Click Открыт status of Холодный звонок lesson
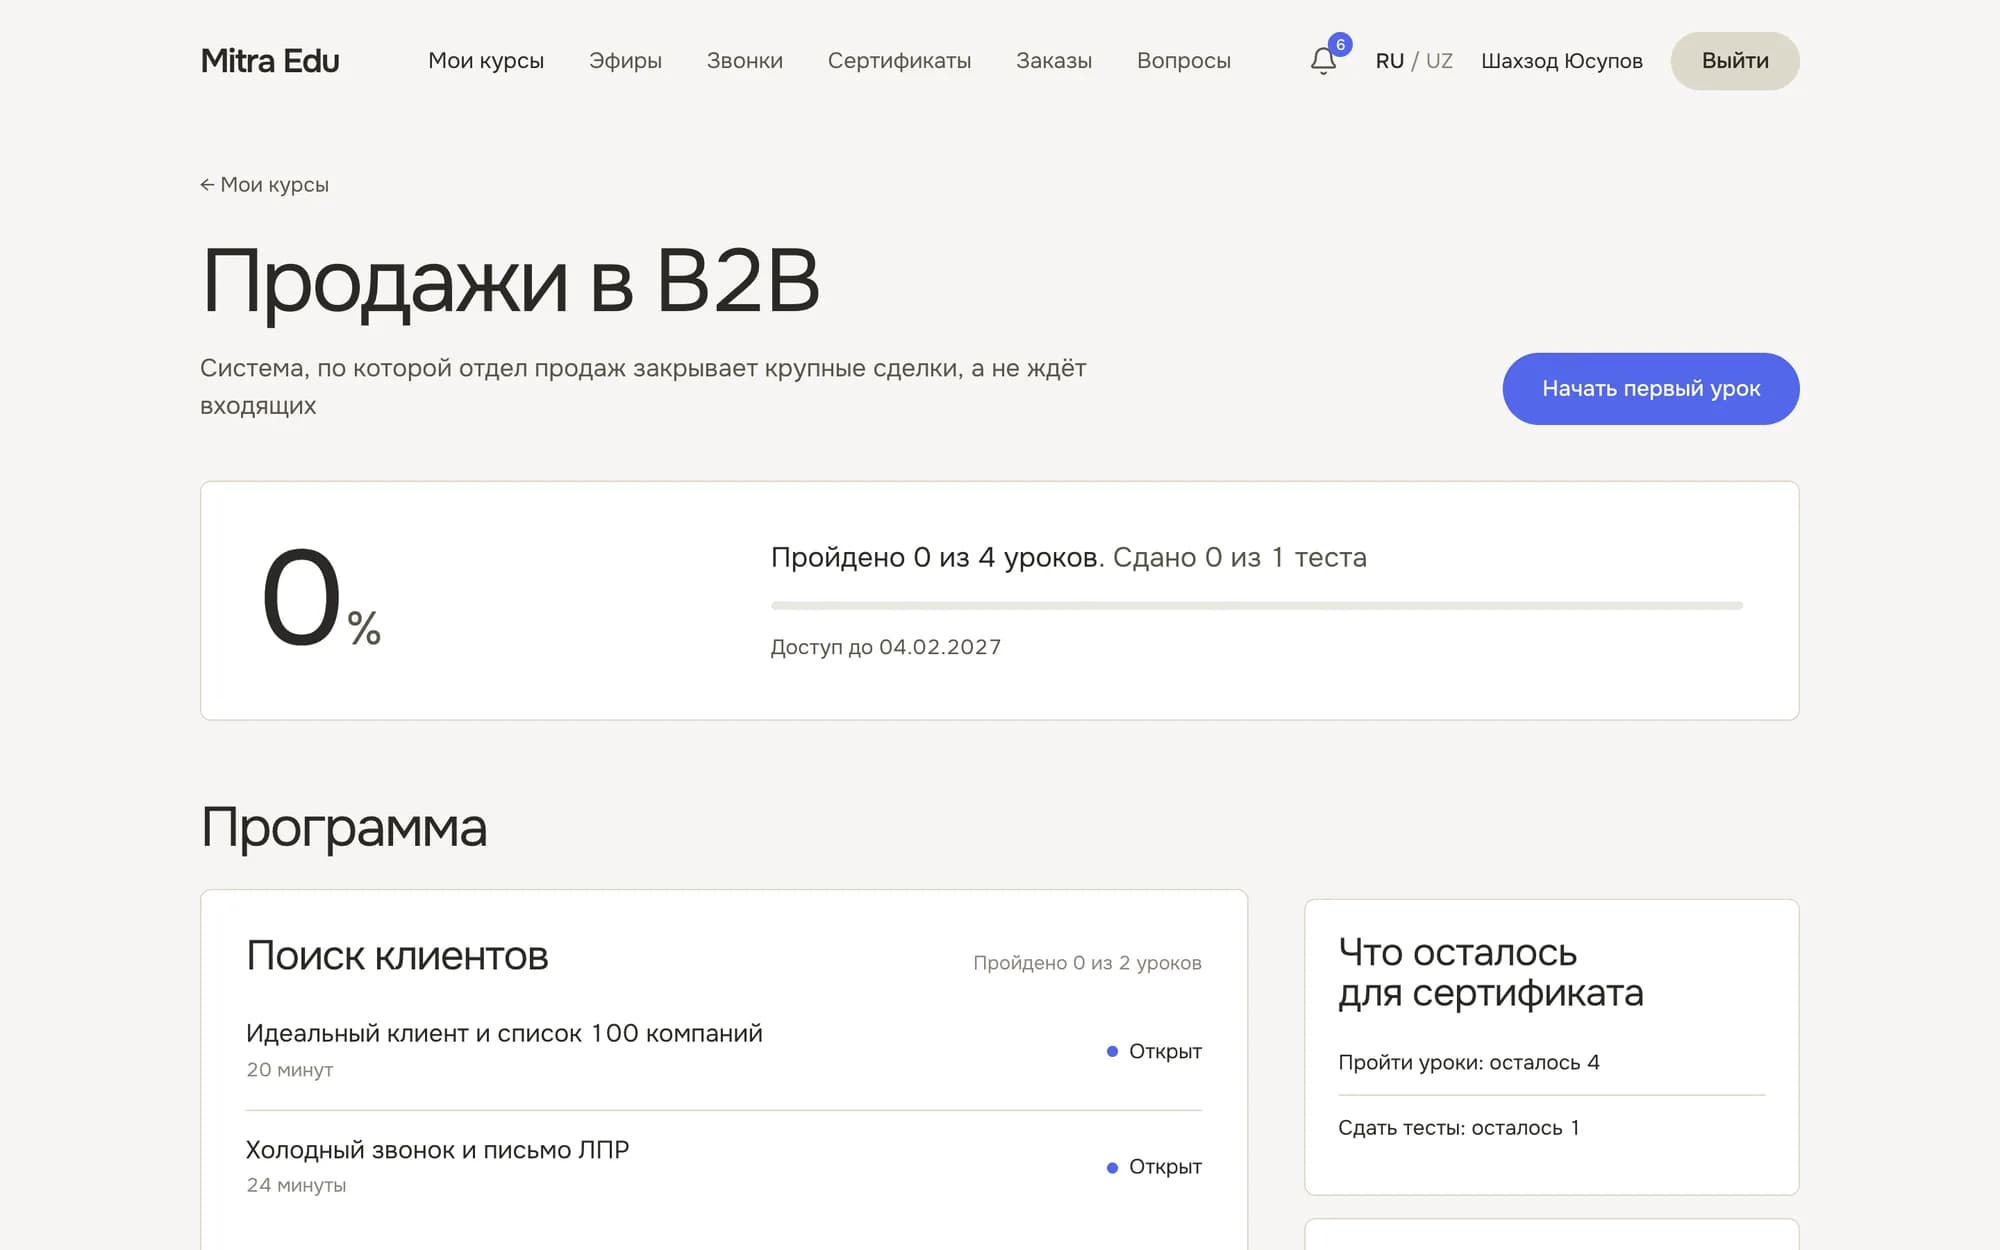Viewport: 2000px width, 1250px height. click(x=1154, y=1167)
